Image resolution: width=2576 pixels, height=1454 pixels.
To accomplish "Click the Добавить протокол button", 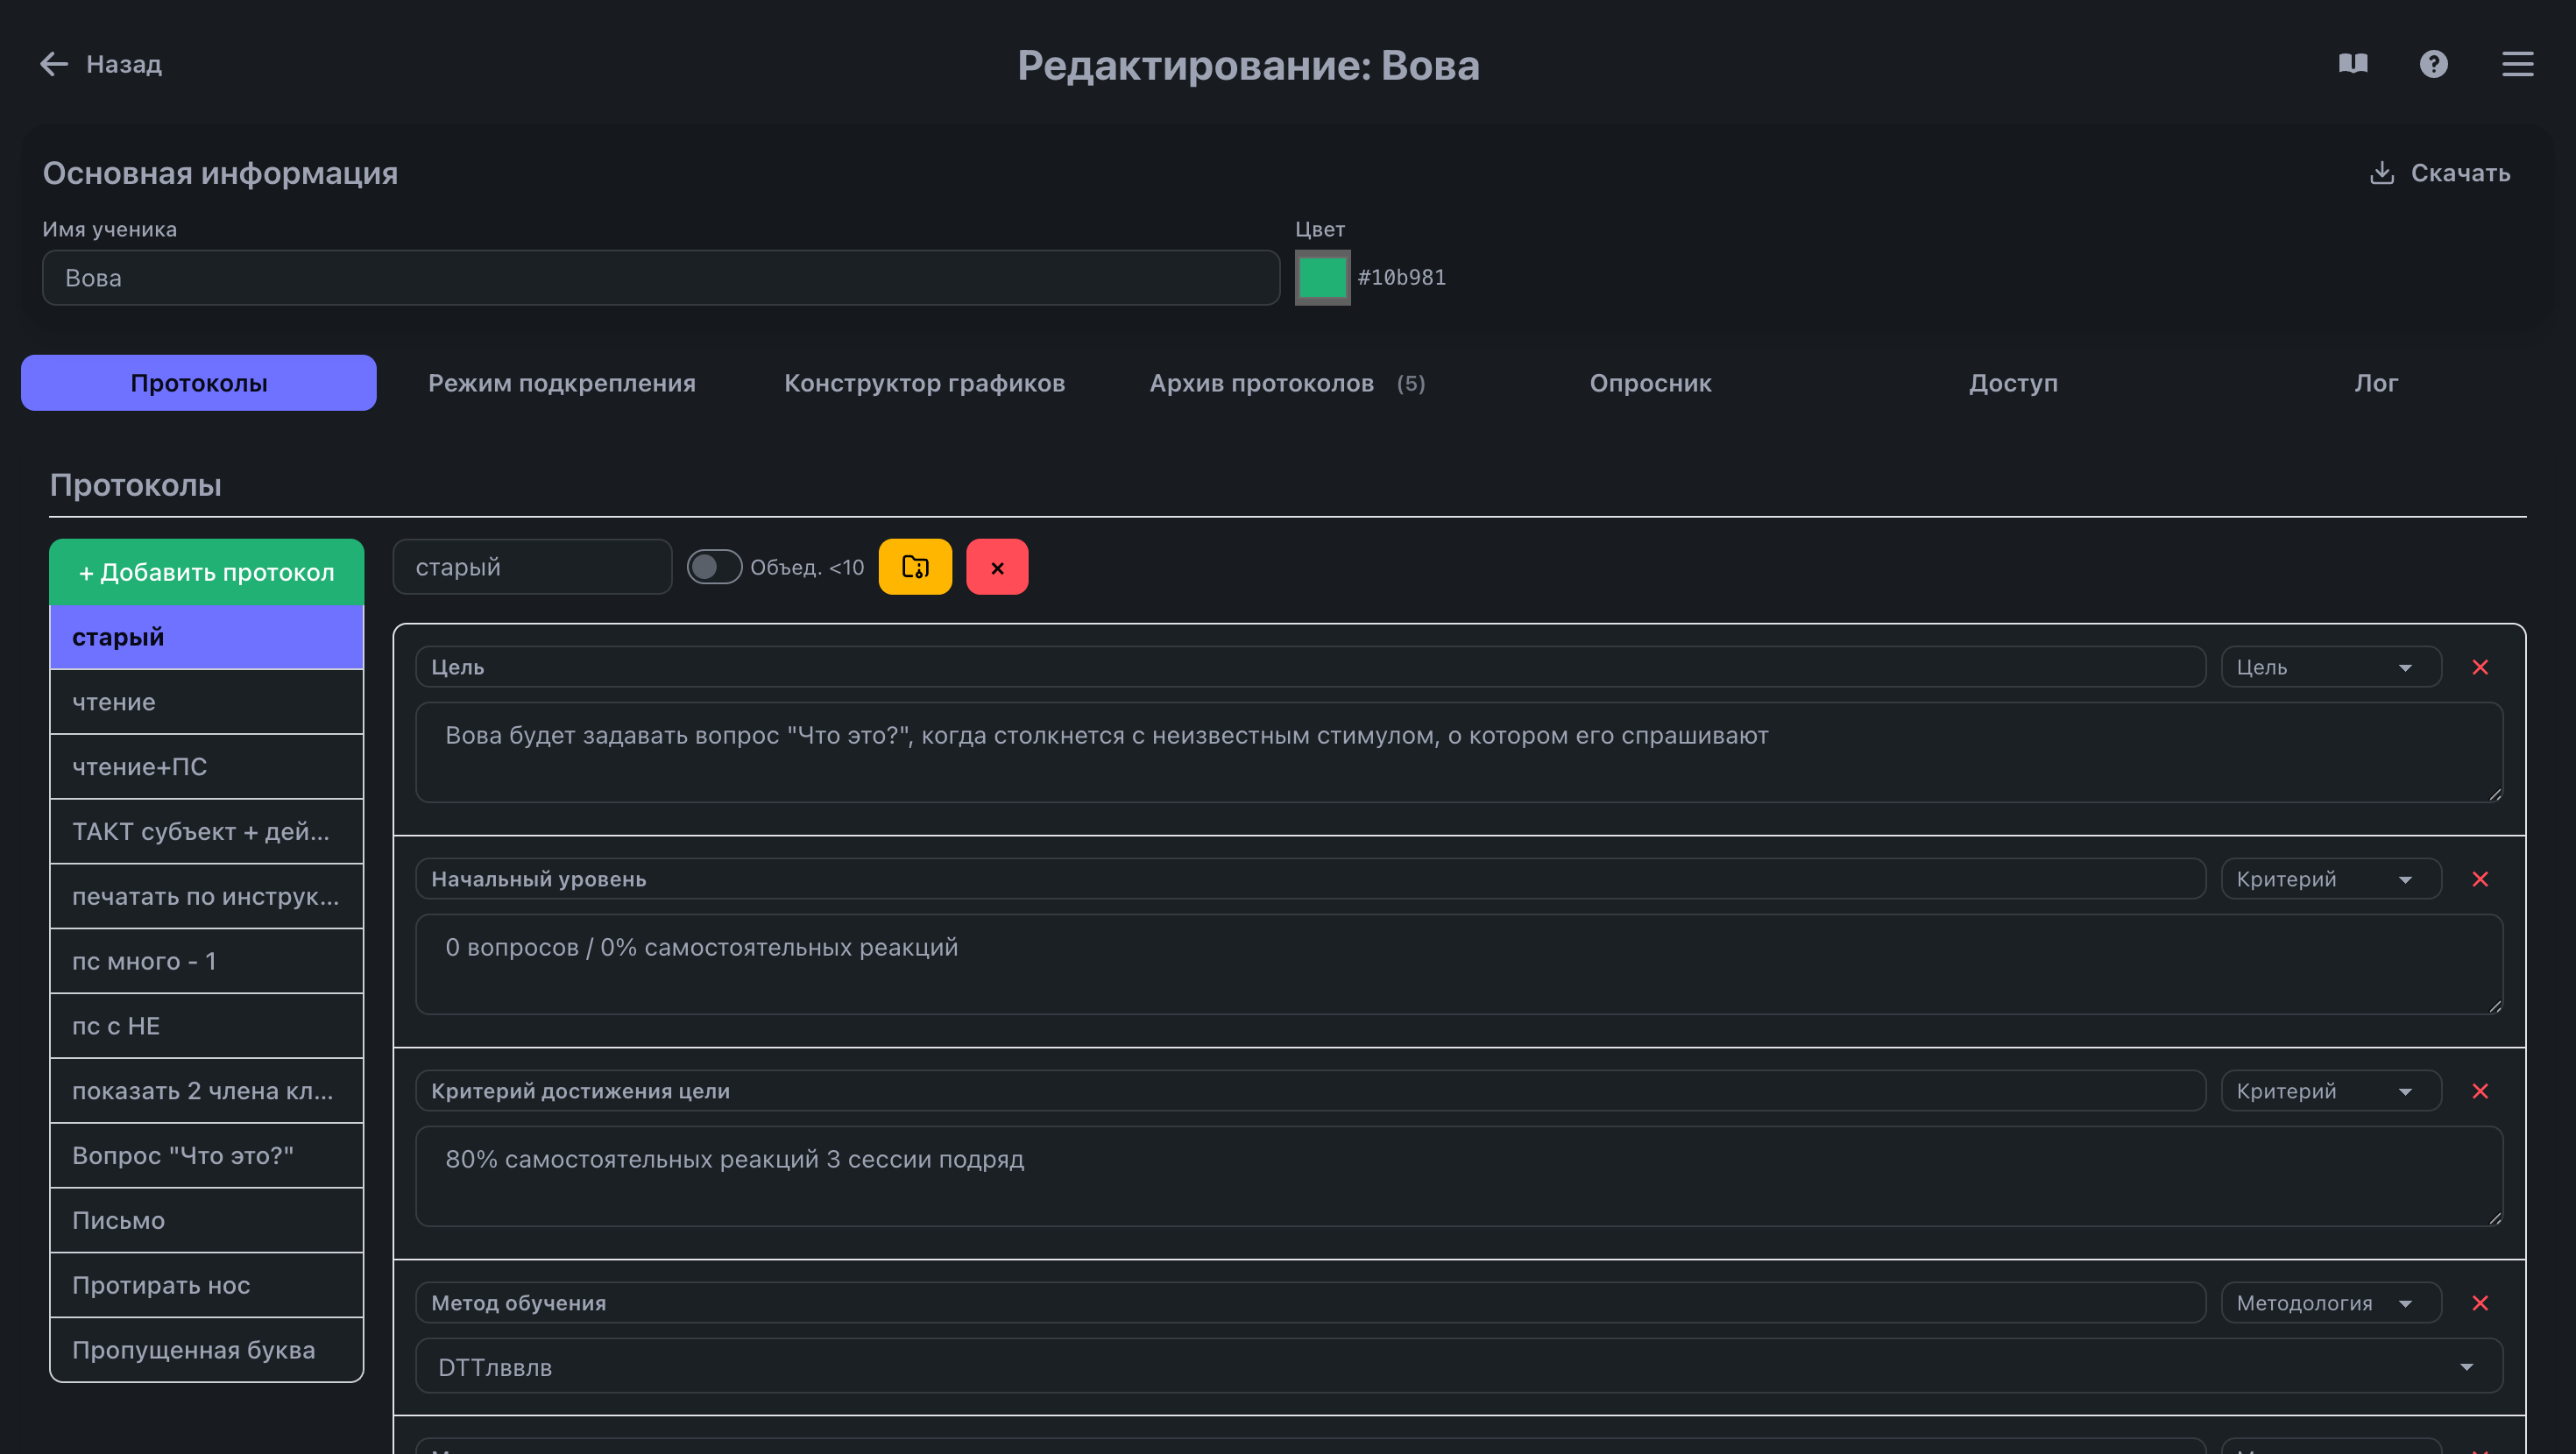I will [x=207, y=572].
